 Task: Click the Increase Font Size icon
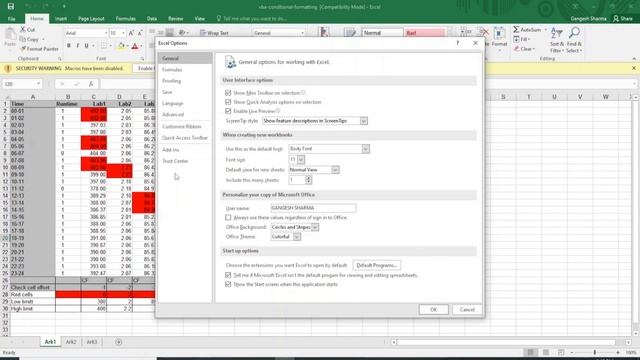(x=131, y=33)
